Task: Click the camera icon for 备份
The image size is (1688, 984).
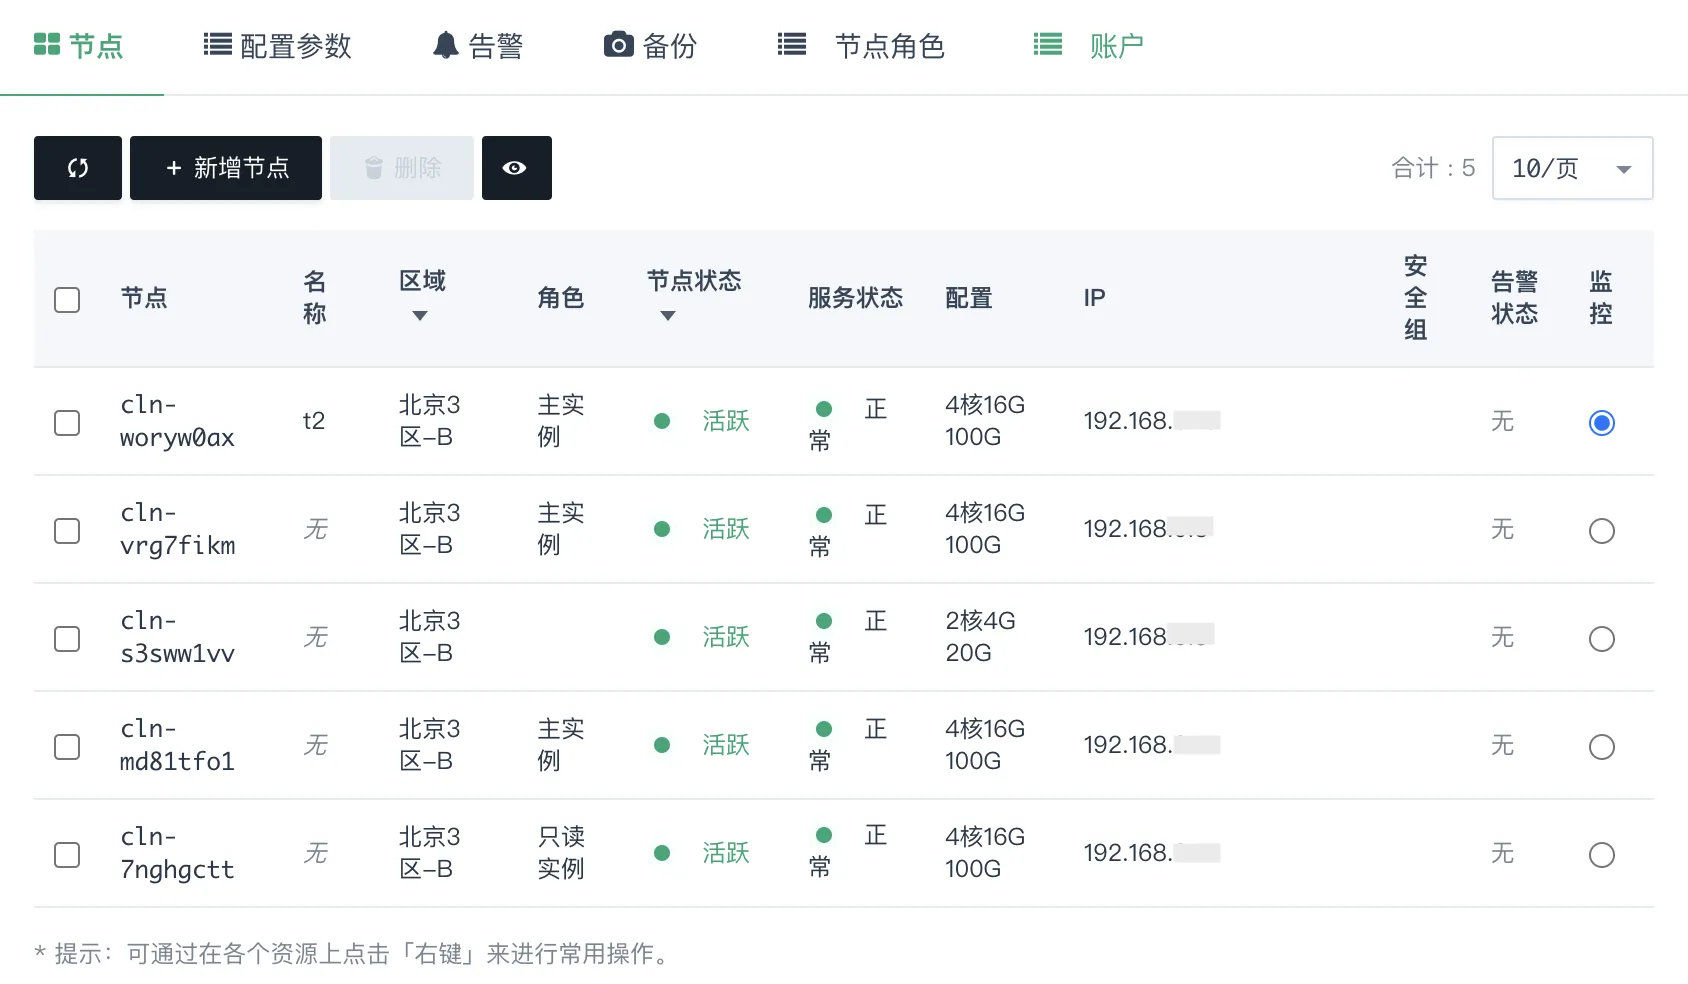Action: click(x=618, y=45)
